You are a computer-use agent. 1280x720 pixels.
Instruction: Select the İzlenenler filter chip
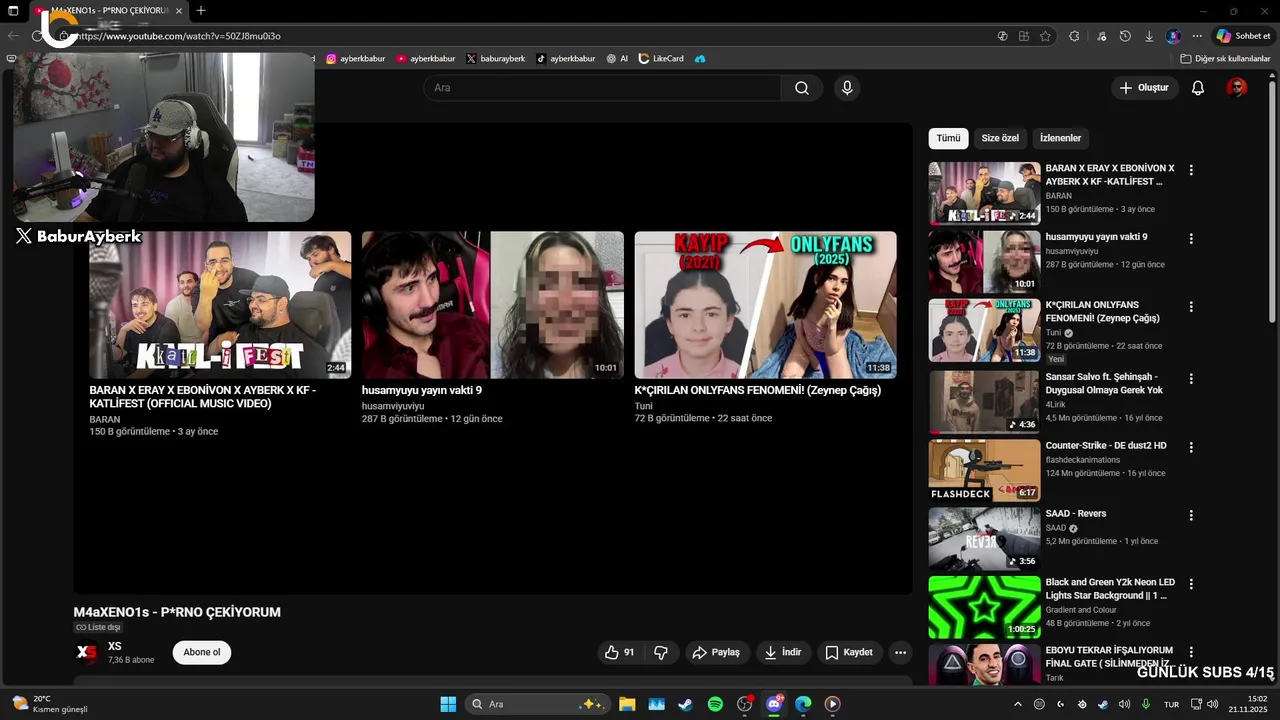tap(1060, 138)
